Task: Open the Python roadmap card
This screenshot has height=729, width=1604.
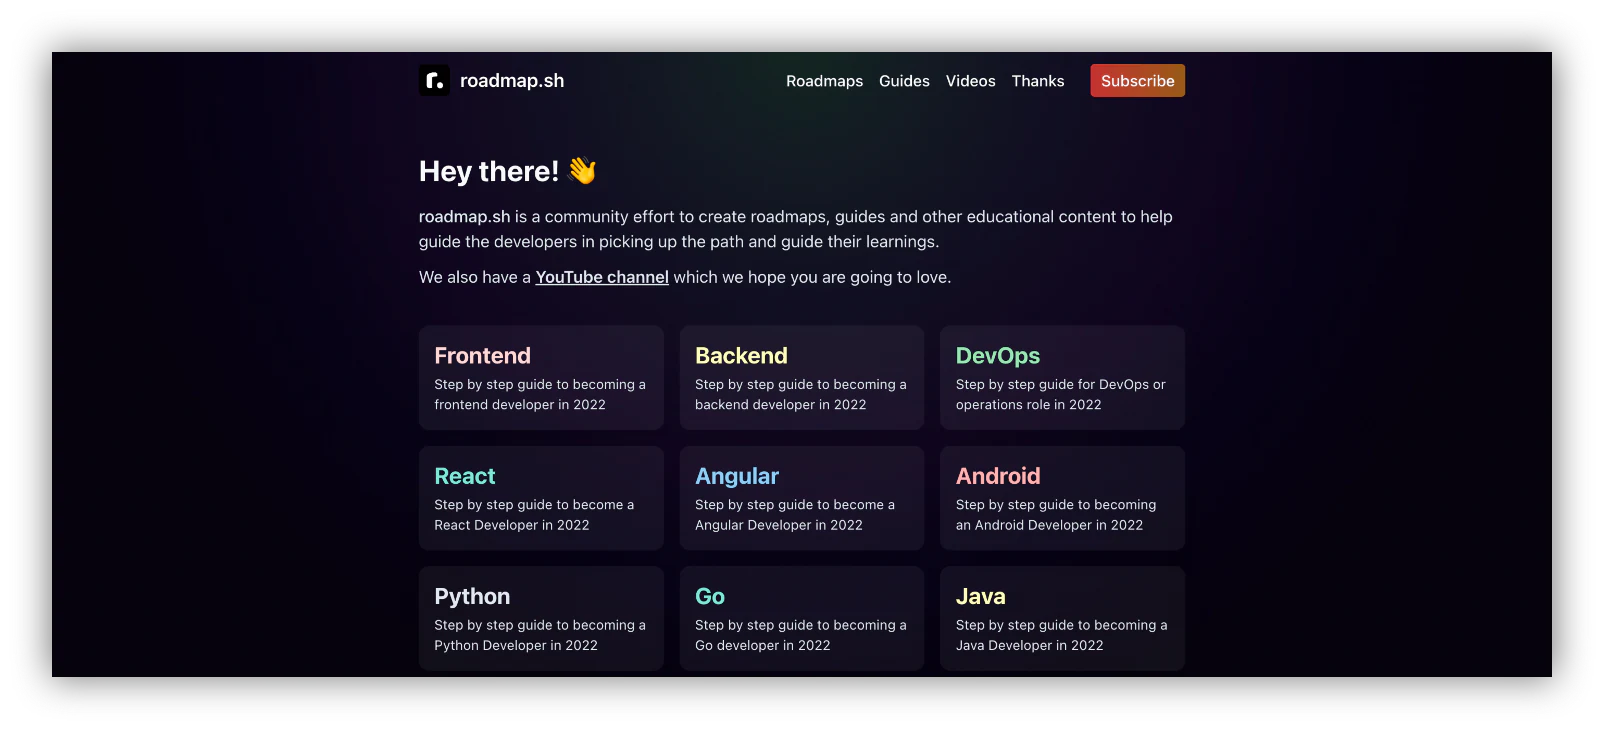Action: click(x=541, y=618)
